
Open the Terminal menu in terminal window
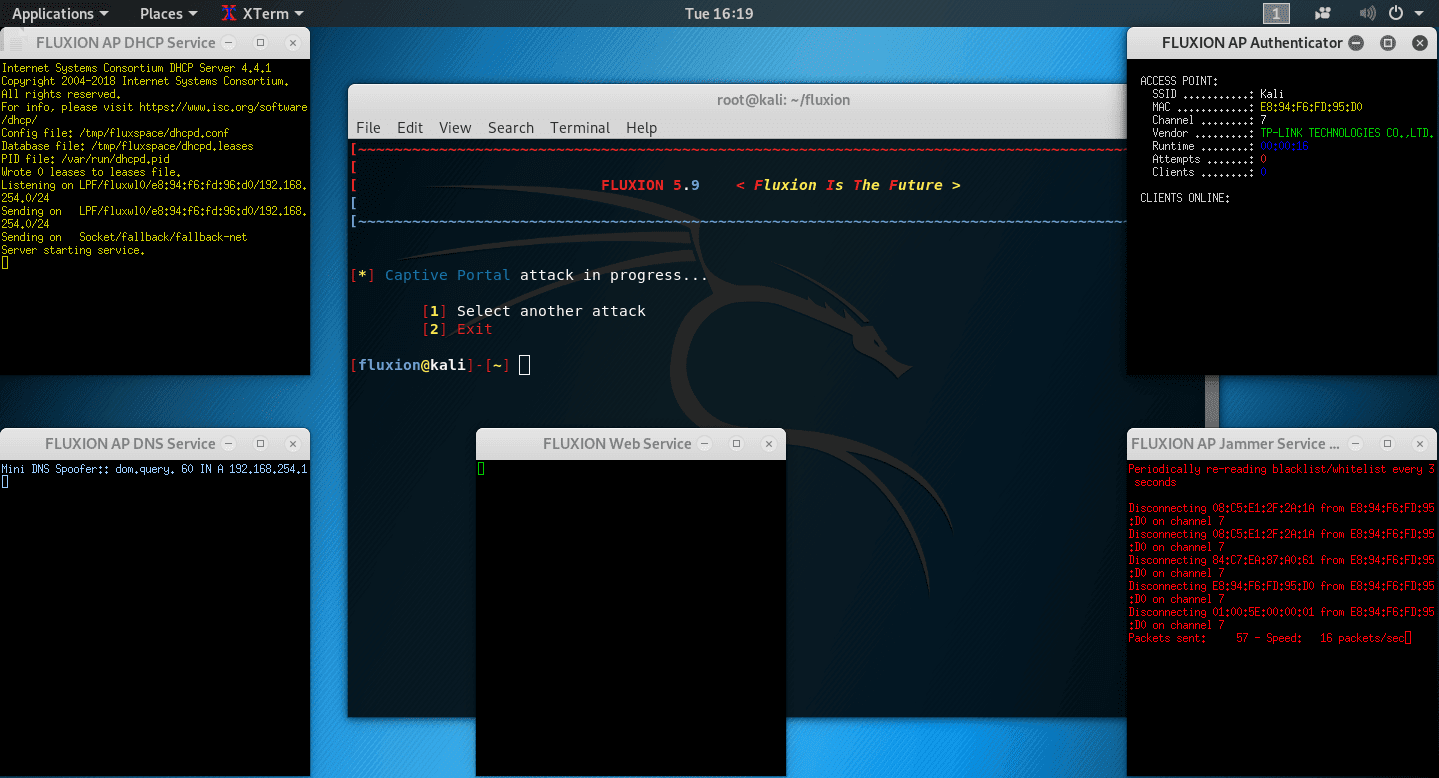pyautogui.click(x=580, y=127)
